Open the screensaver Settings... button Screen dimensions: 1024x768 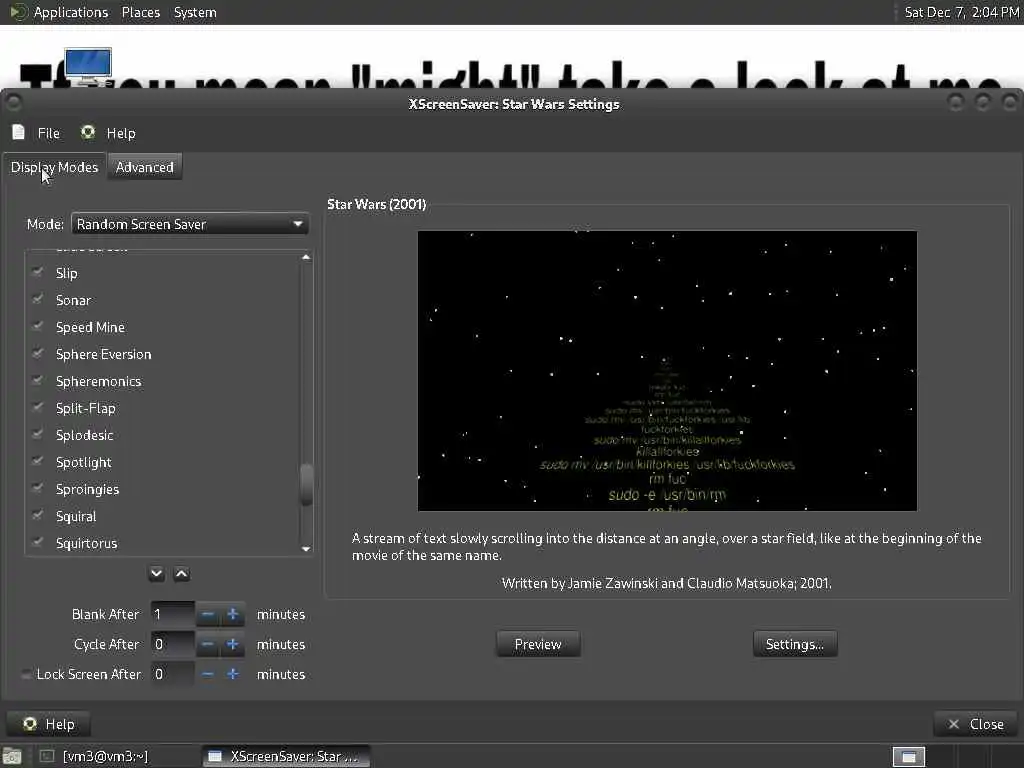(x=795, y=645)
